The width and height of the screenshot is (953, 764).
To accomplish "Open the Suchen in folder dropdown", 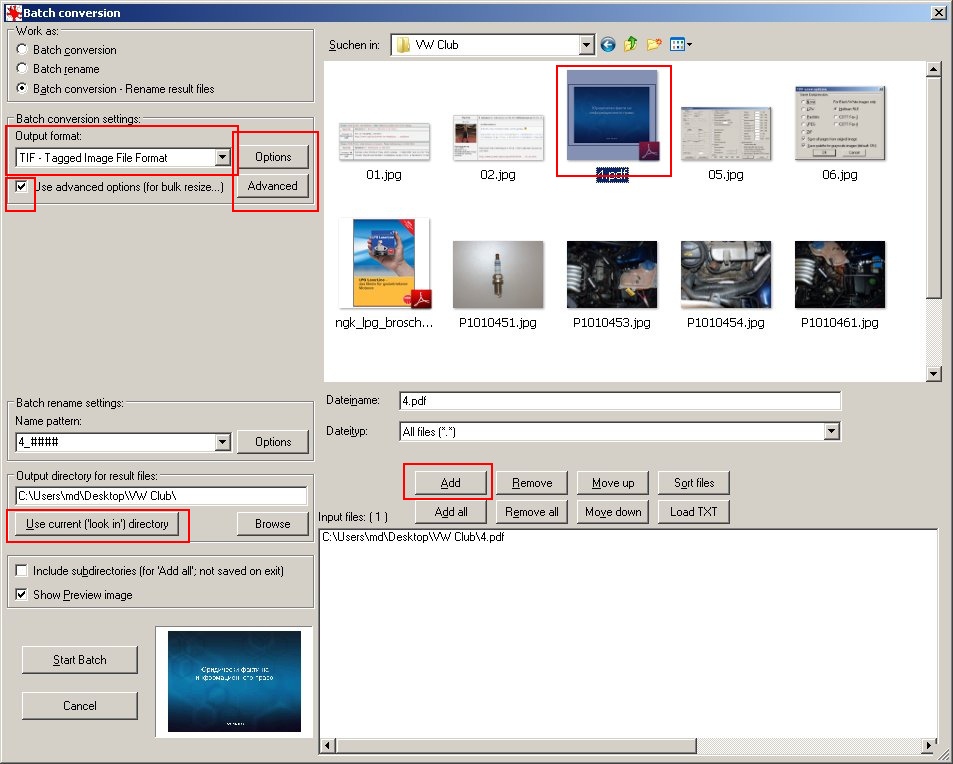I will (x=585, y=45).
